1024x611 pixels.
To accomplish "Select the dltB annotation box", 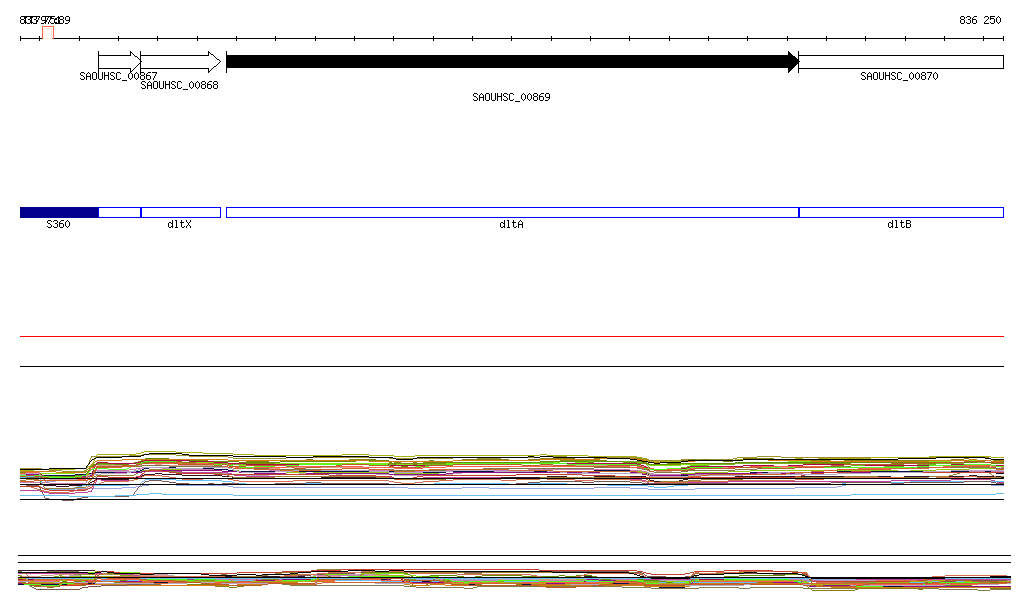I will (x=900, y=212).
